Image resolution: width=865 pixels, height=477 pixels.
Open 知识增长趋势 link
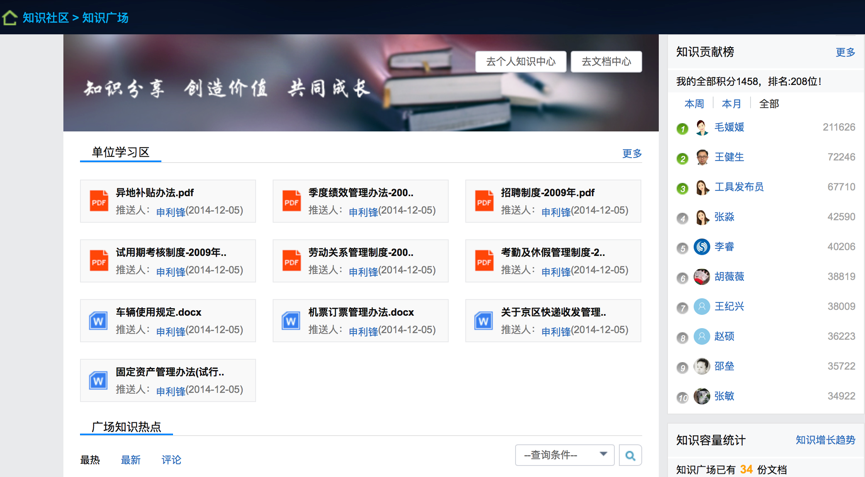pos(825,440)
